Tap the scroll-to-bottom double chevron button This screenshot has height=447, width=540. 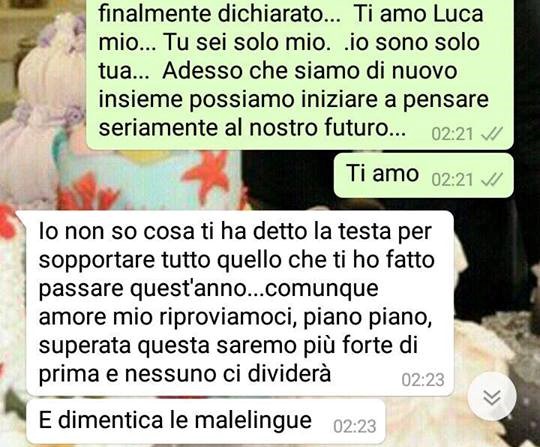click(x=492, y=397)
